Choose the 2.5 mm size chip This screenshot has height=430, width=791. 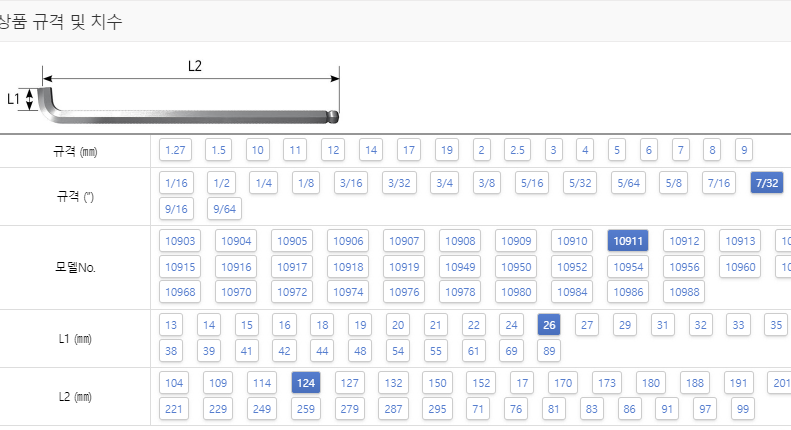click(517, 150)
